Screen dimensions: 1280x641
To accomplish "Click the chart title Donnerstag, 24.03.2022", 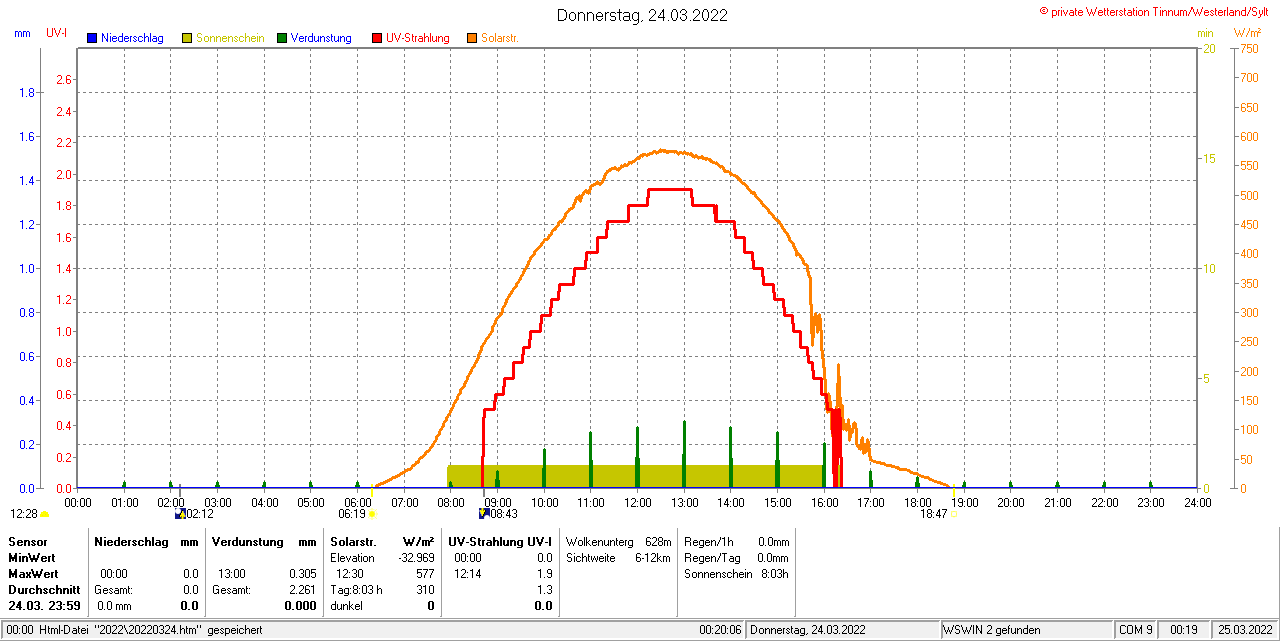I will 643,15.
